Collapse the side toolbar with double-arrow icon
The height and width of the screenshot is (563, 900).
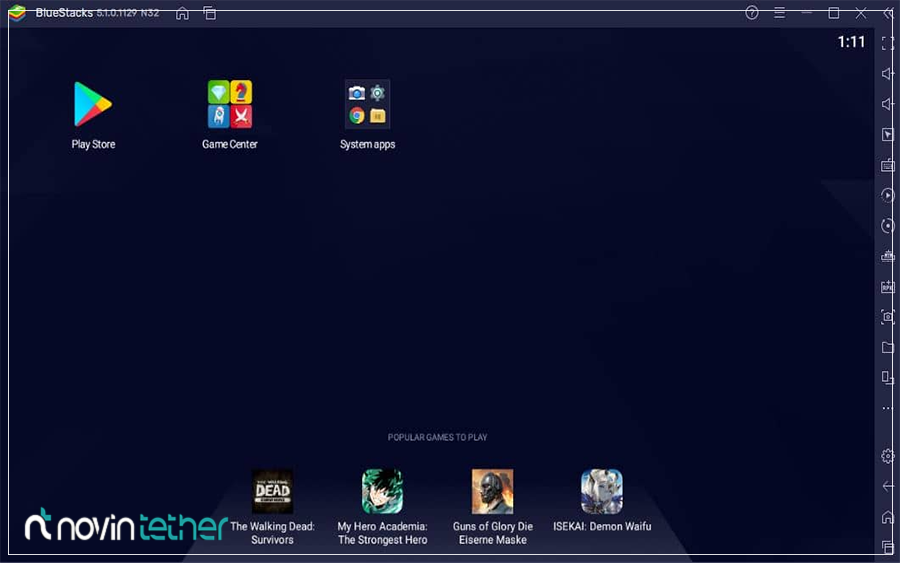coord(889,13)
